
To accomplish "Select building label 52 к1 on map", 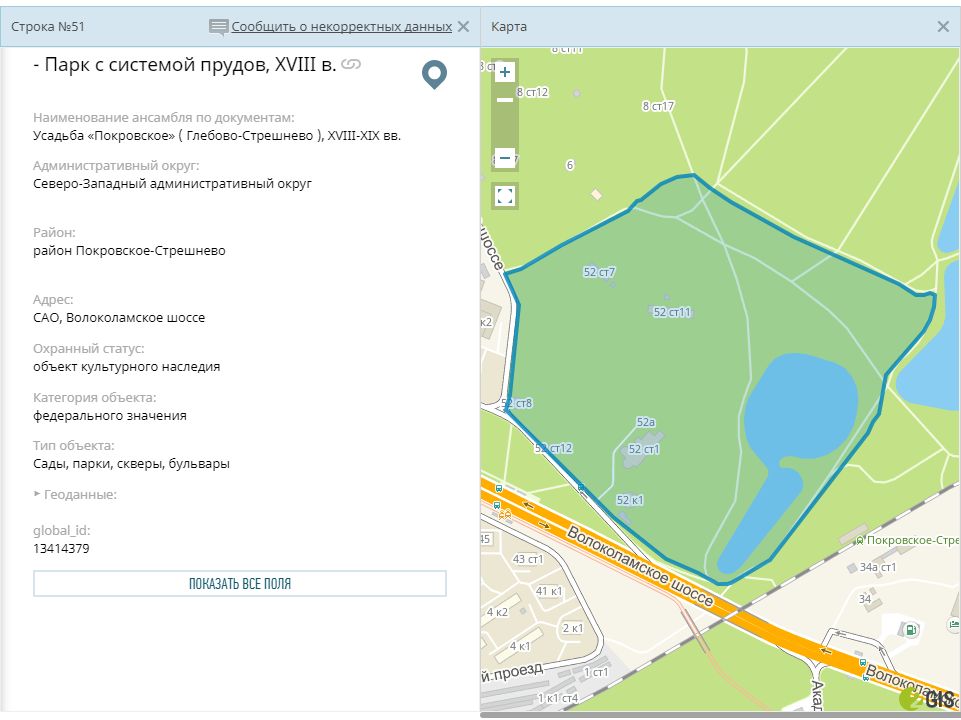I will [x=629, y=499].
